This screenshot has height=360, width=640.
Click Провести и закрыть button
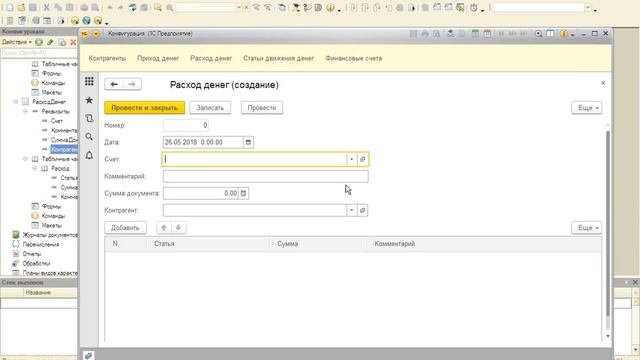144,108
